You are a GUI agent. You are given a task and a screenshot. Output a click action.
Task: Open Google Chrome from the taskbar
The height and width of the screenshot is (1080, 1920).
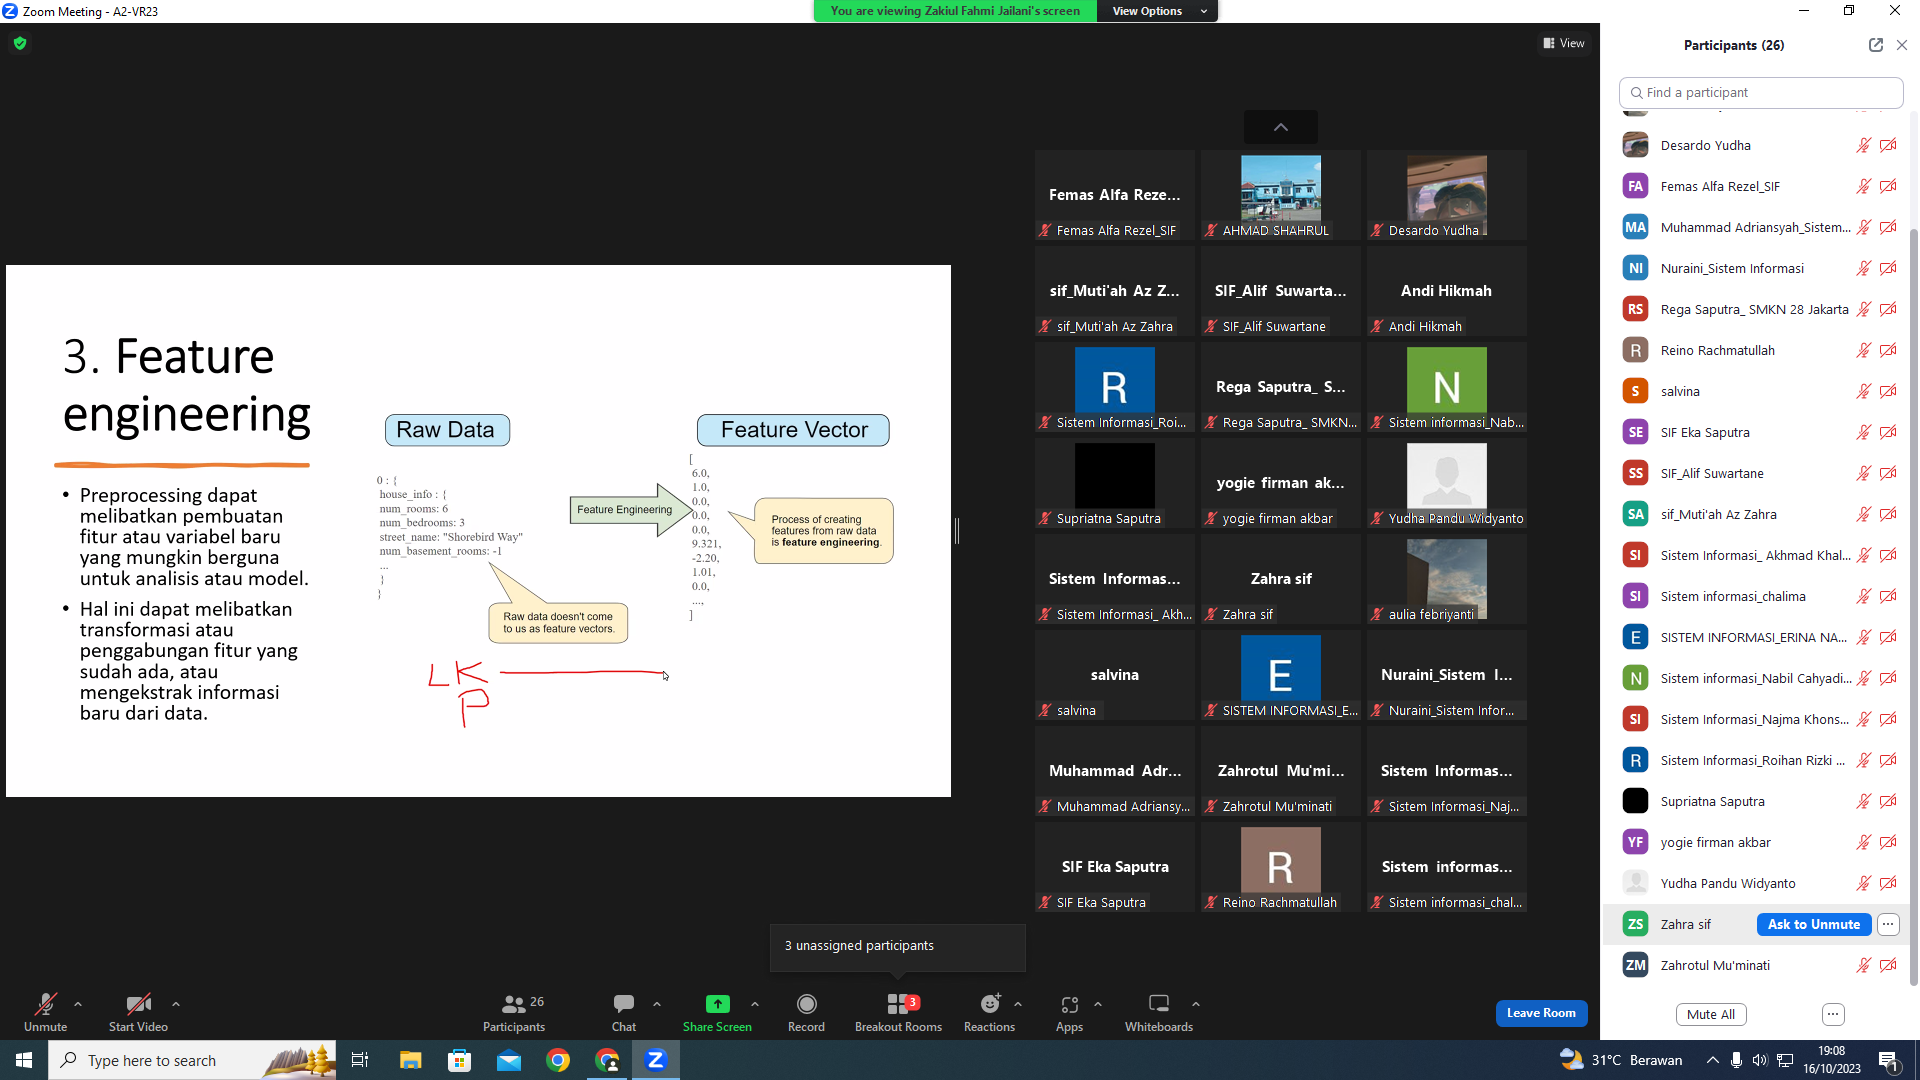(x=558, y=1060)
